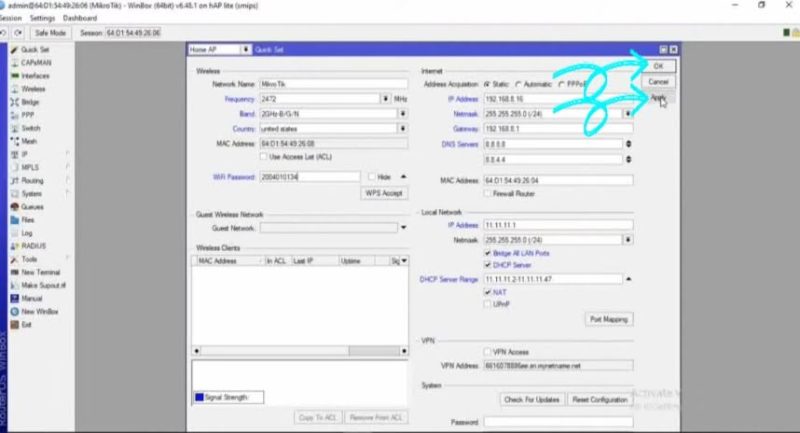The image size is (800, 433).
Task: Toggle Hide WiFi password checkbox
Action: coord(371,177)
